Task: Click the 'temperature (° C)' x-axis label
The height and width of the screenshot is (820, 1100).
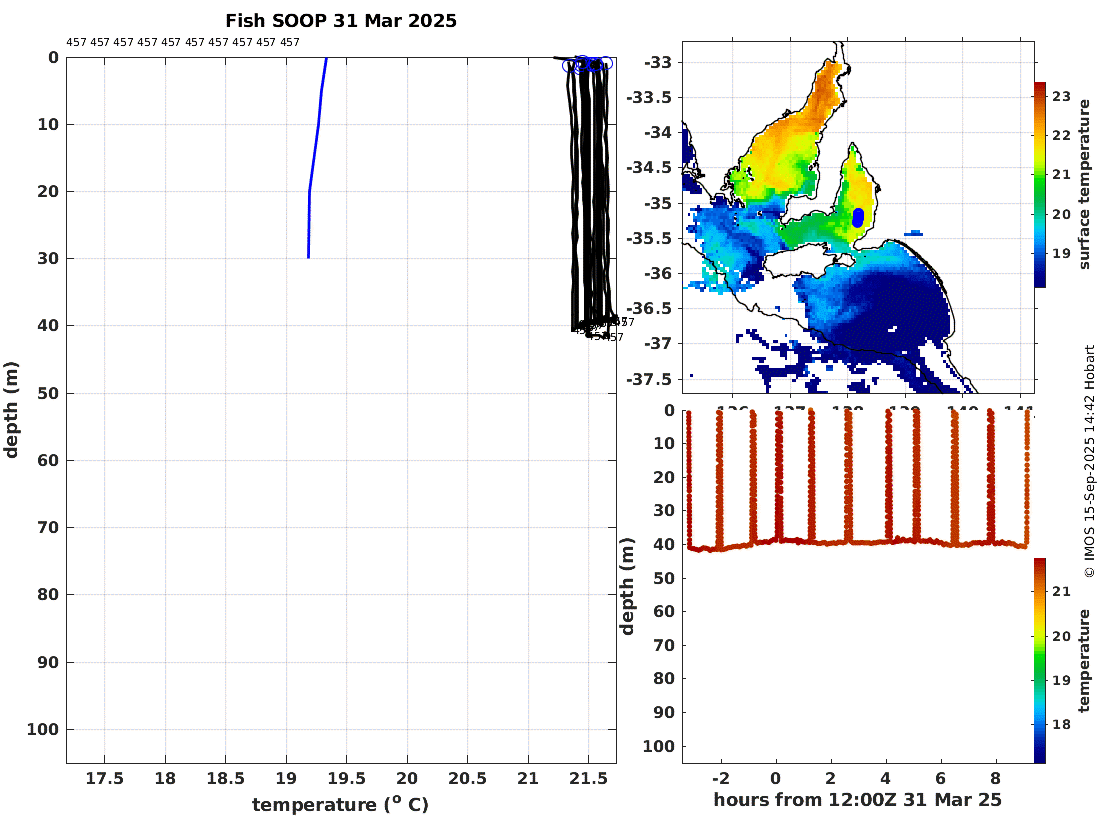Action: (340, 804)
